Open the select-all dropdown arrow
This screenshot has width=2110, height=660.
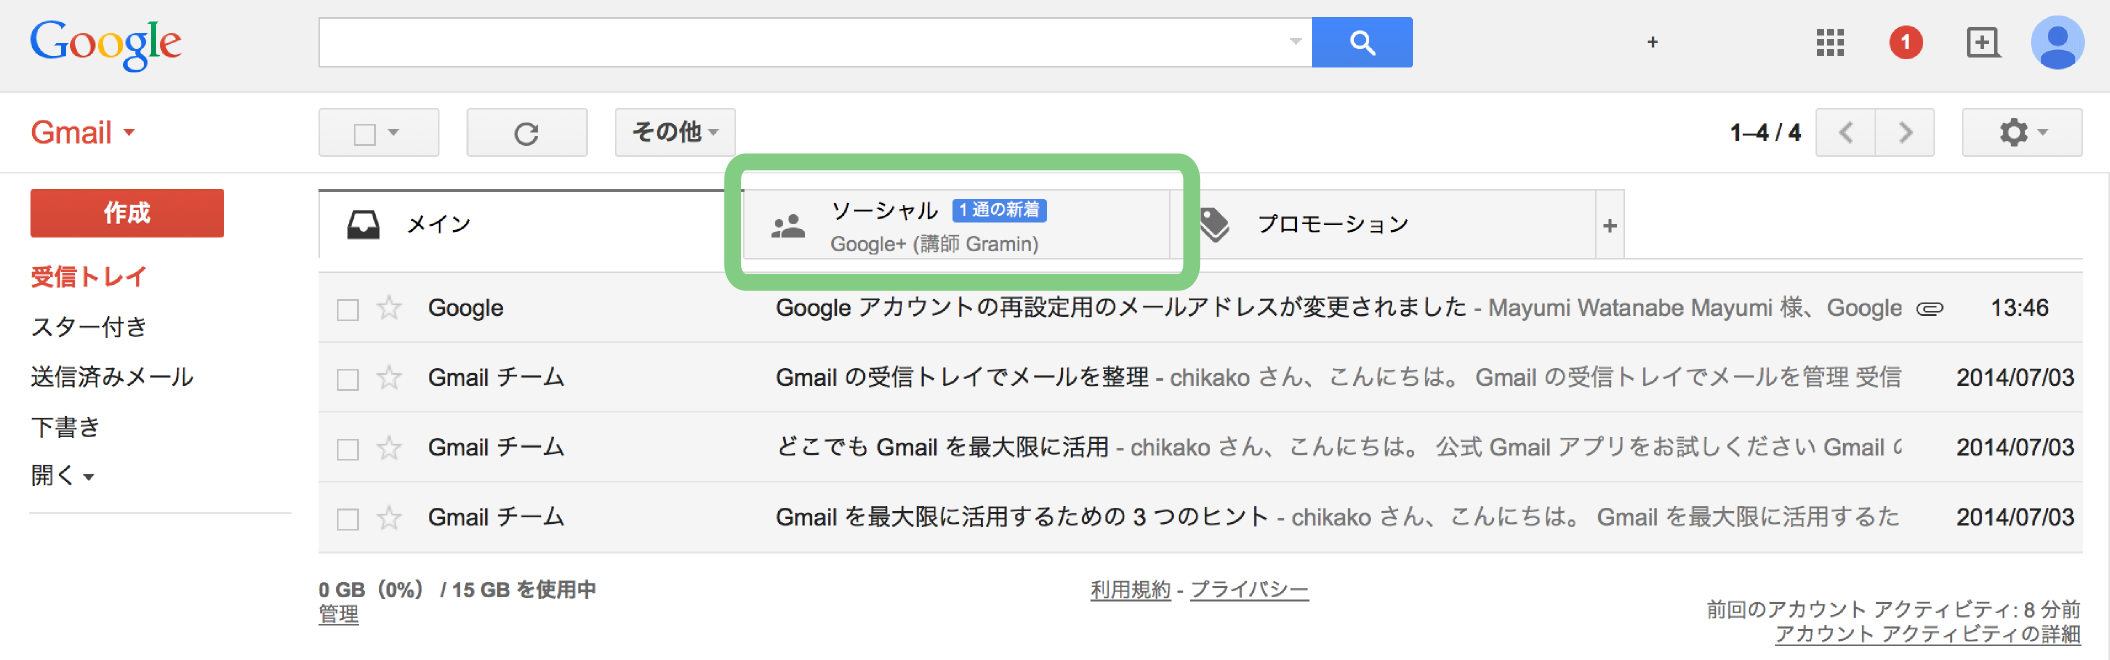pos(394,133)
